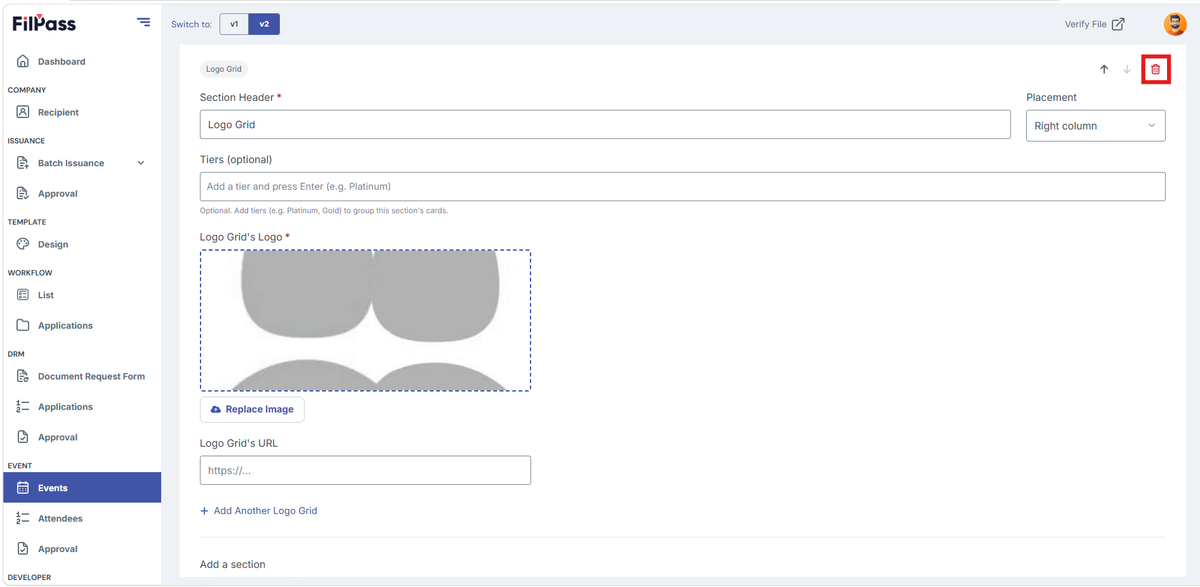Click the Logo Grid logo image area
This screenshot has width=1200, height=587.
tap(365, 320)
